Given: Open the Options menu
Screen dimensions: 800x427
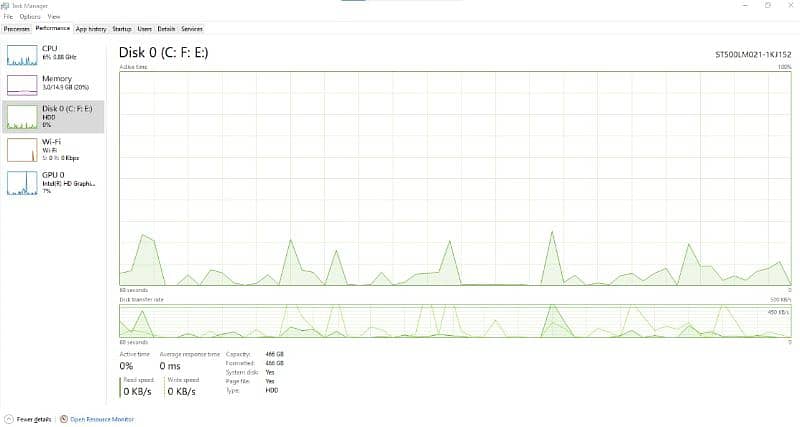Looking at the screenshot, I should (x=30, y=17).
